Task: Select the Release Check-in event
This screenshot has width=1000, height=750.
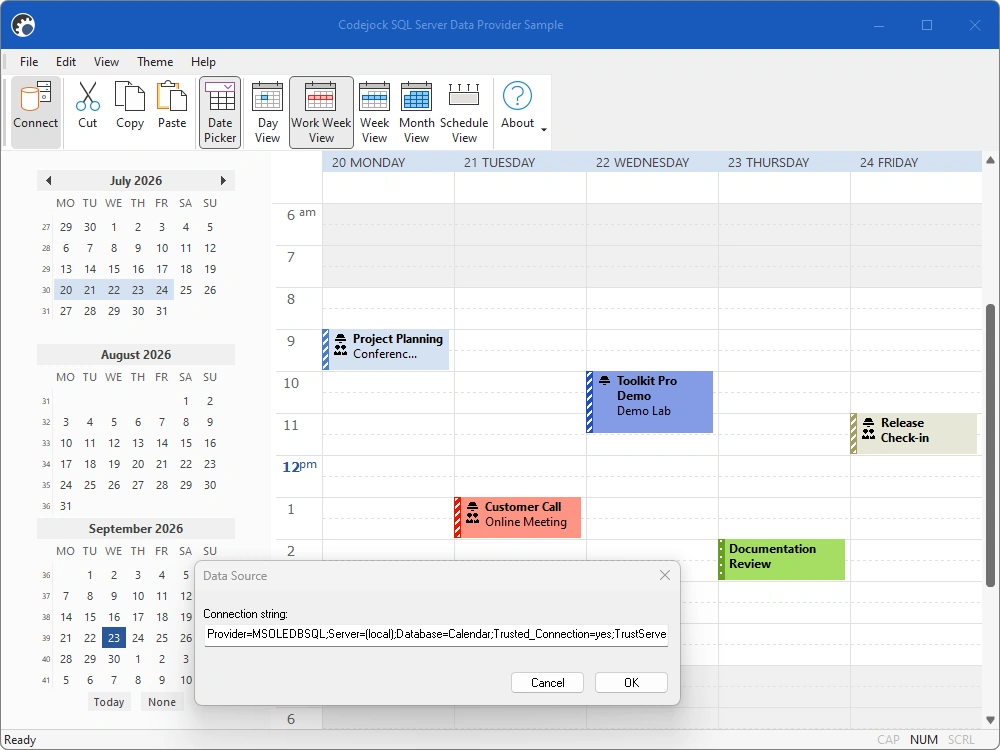Action: 914,434
